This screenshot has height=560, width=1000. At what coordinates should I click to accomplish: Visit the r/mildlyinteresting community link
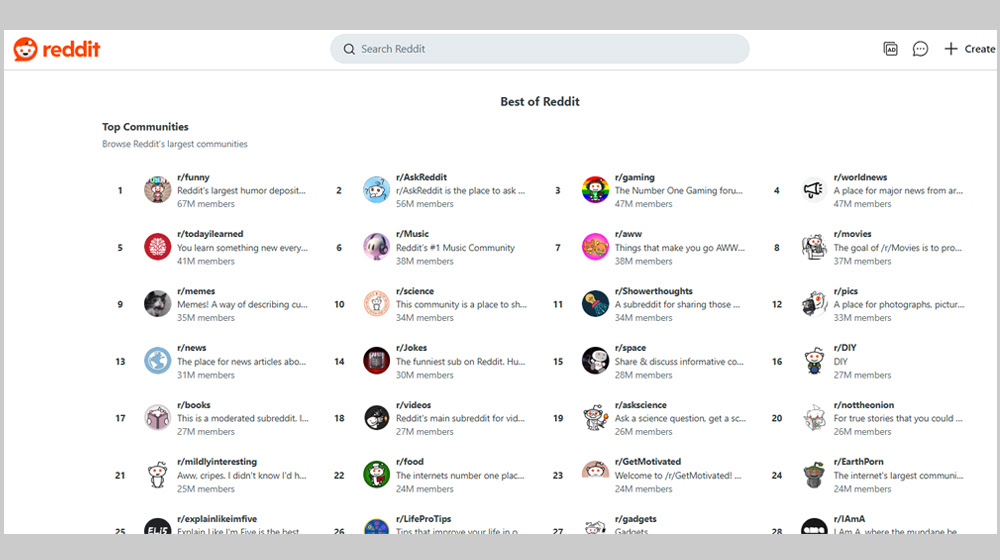[x=217, y=462]
